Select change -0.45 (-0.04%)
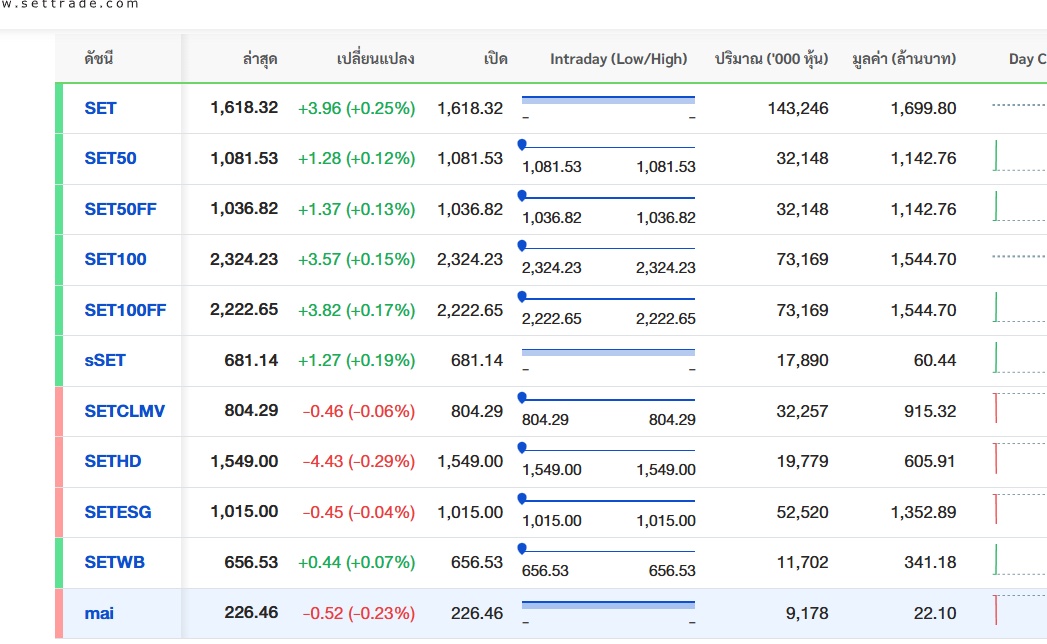 [359, 512]
